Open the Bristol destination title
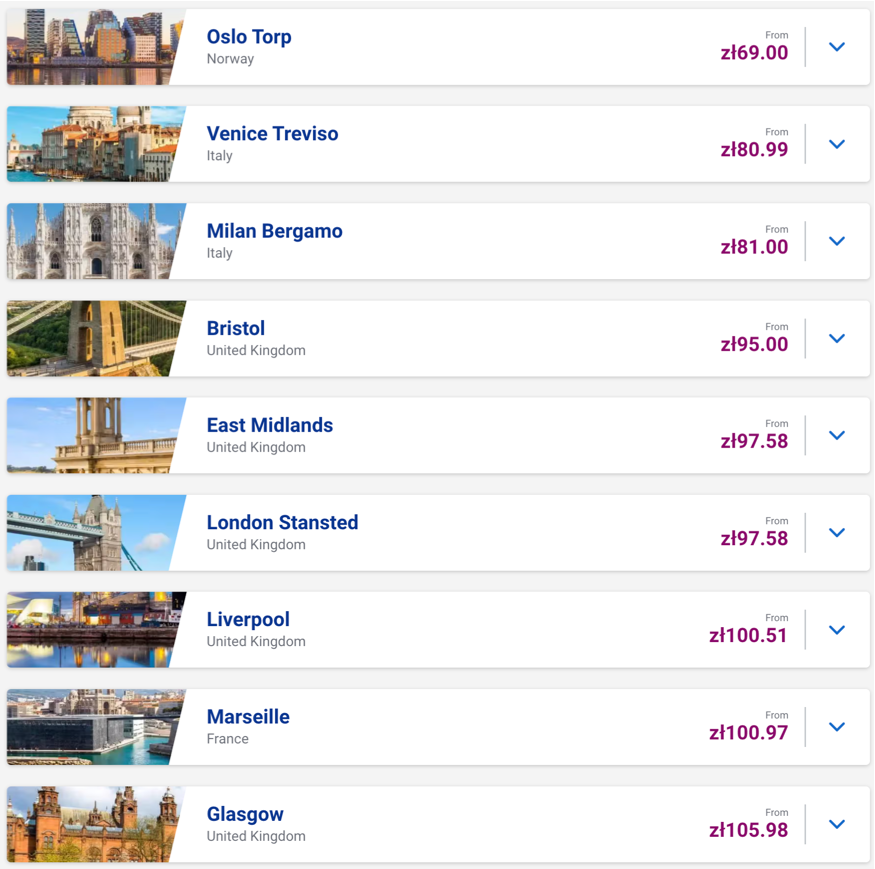 point(236,328)
